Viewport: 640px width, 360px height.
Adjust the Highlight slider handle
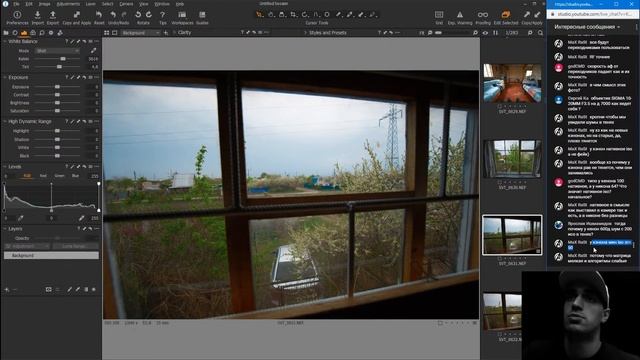[x=57, y=131]
